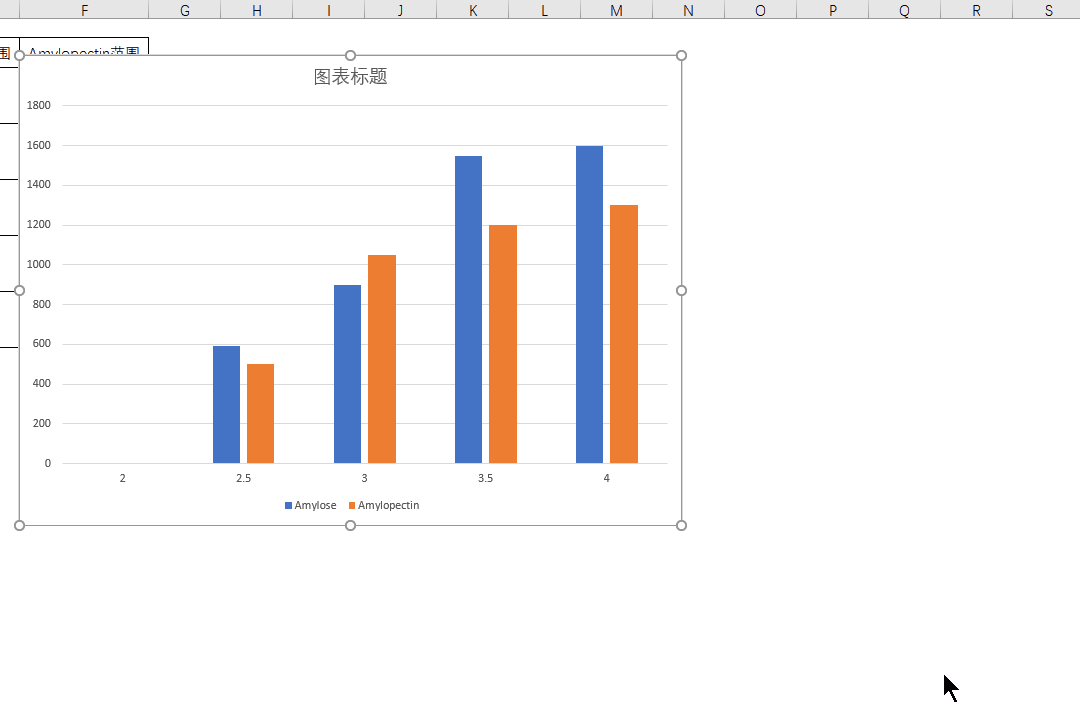1080x720 pixels.
Task: Select the orange Amylopectin bar at 4
Action: coord(624,334)
